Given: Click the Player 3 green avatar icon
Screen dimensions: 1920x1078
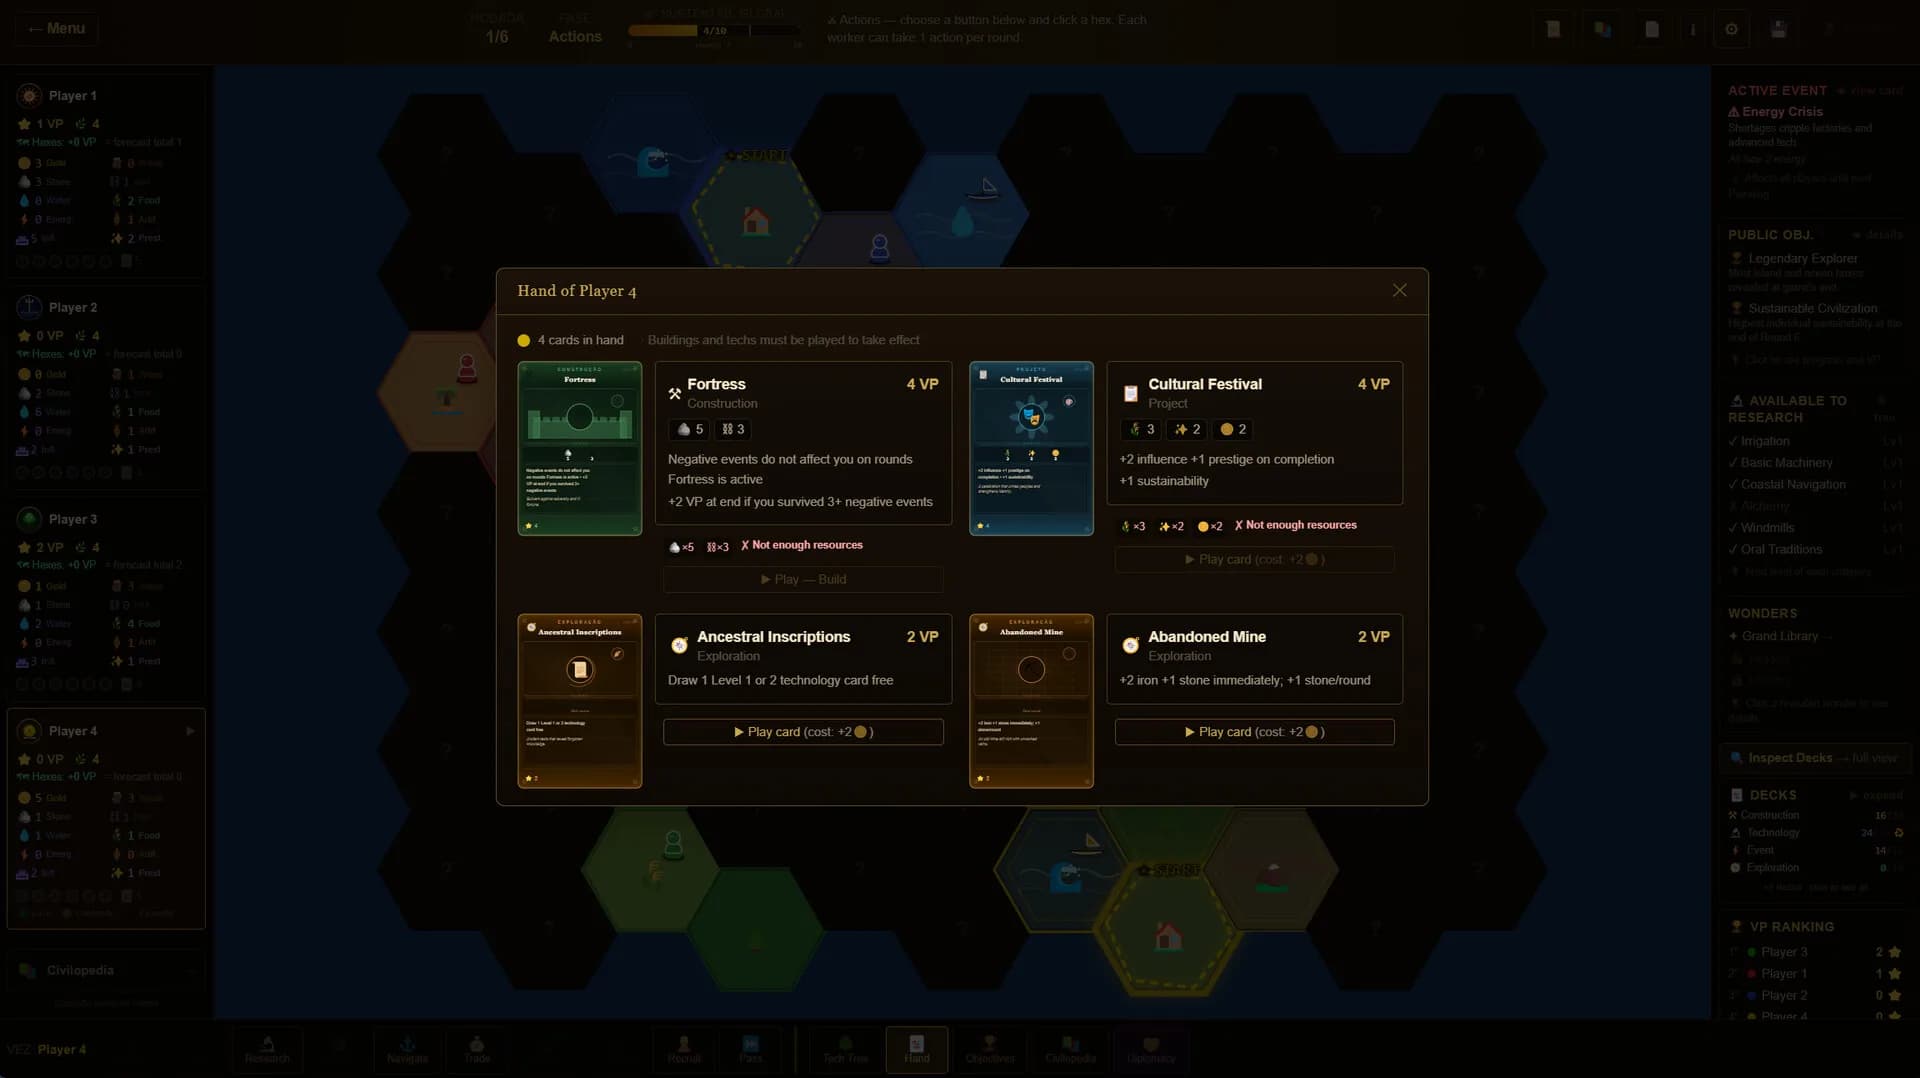Looking at the screenshot, I should (29, 519).
